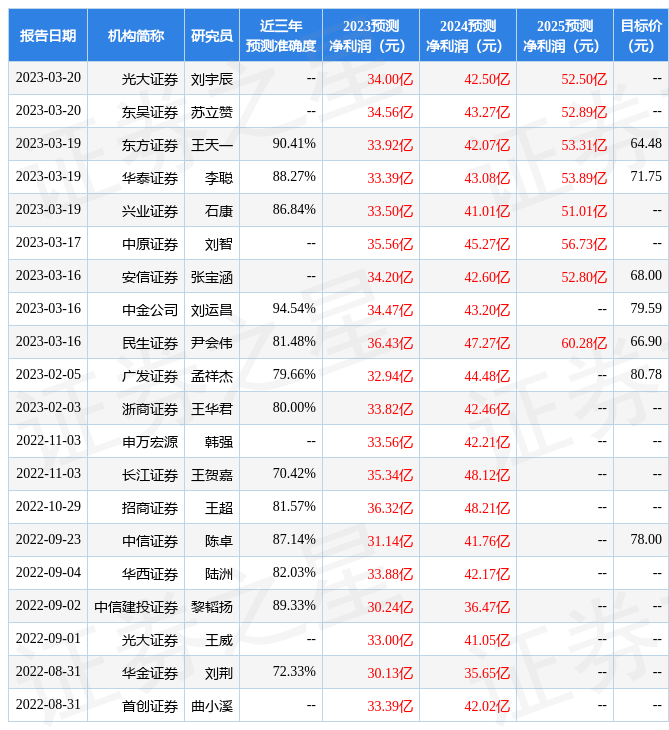Open the 首创证券 institution entry
The width and height of the screenshot is (669, 730).
click(150, 705)
